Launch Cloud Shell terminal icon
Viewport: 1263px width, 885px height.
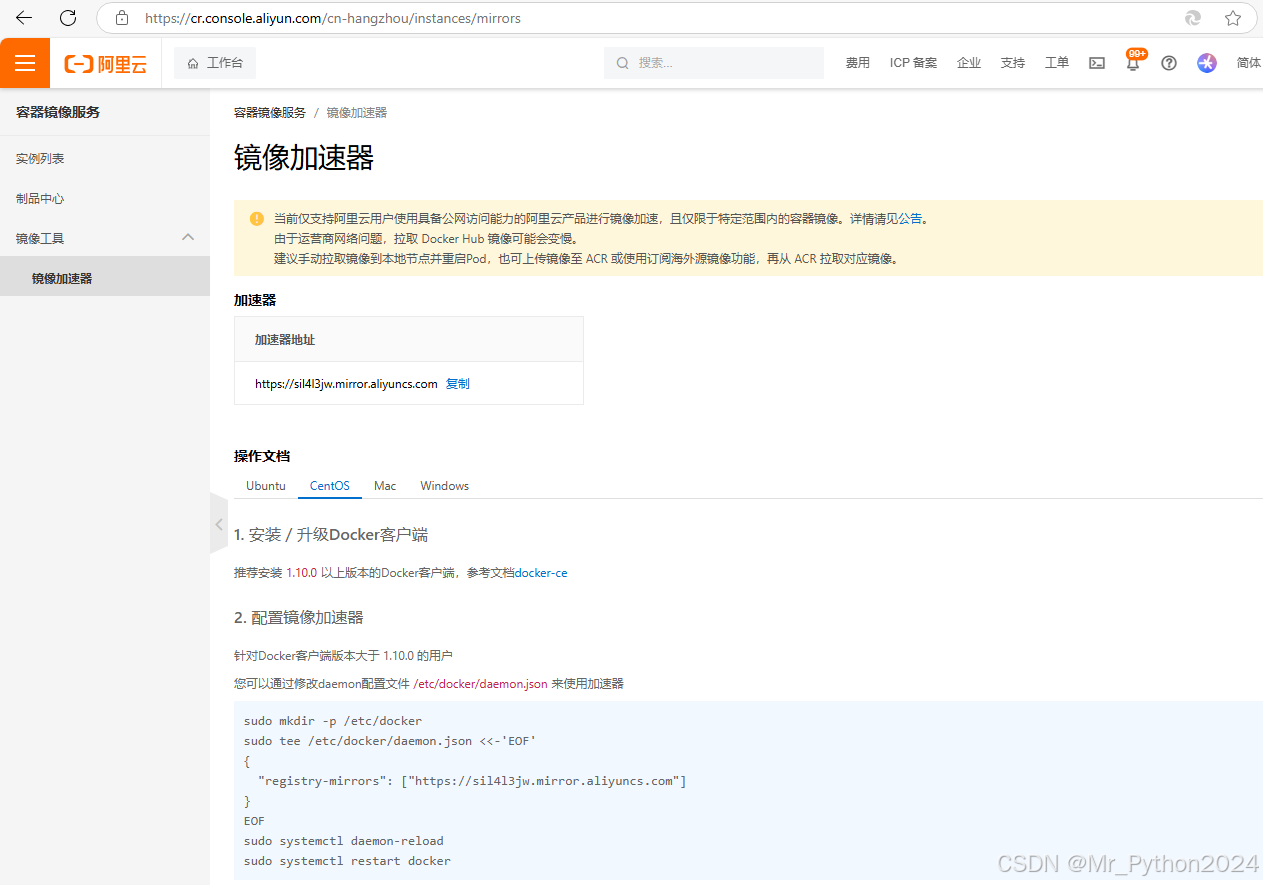(1097, 63)
